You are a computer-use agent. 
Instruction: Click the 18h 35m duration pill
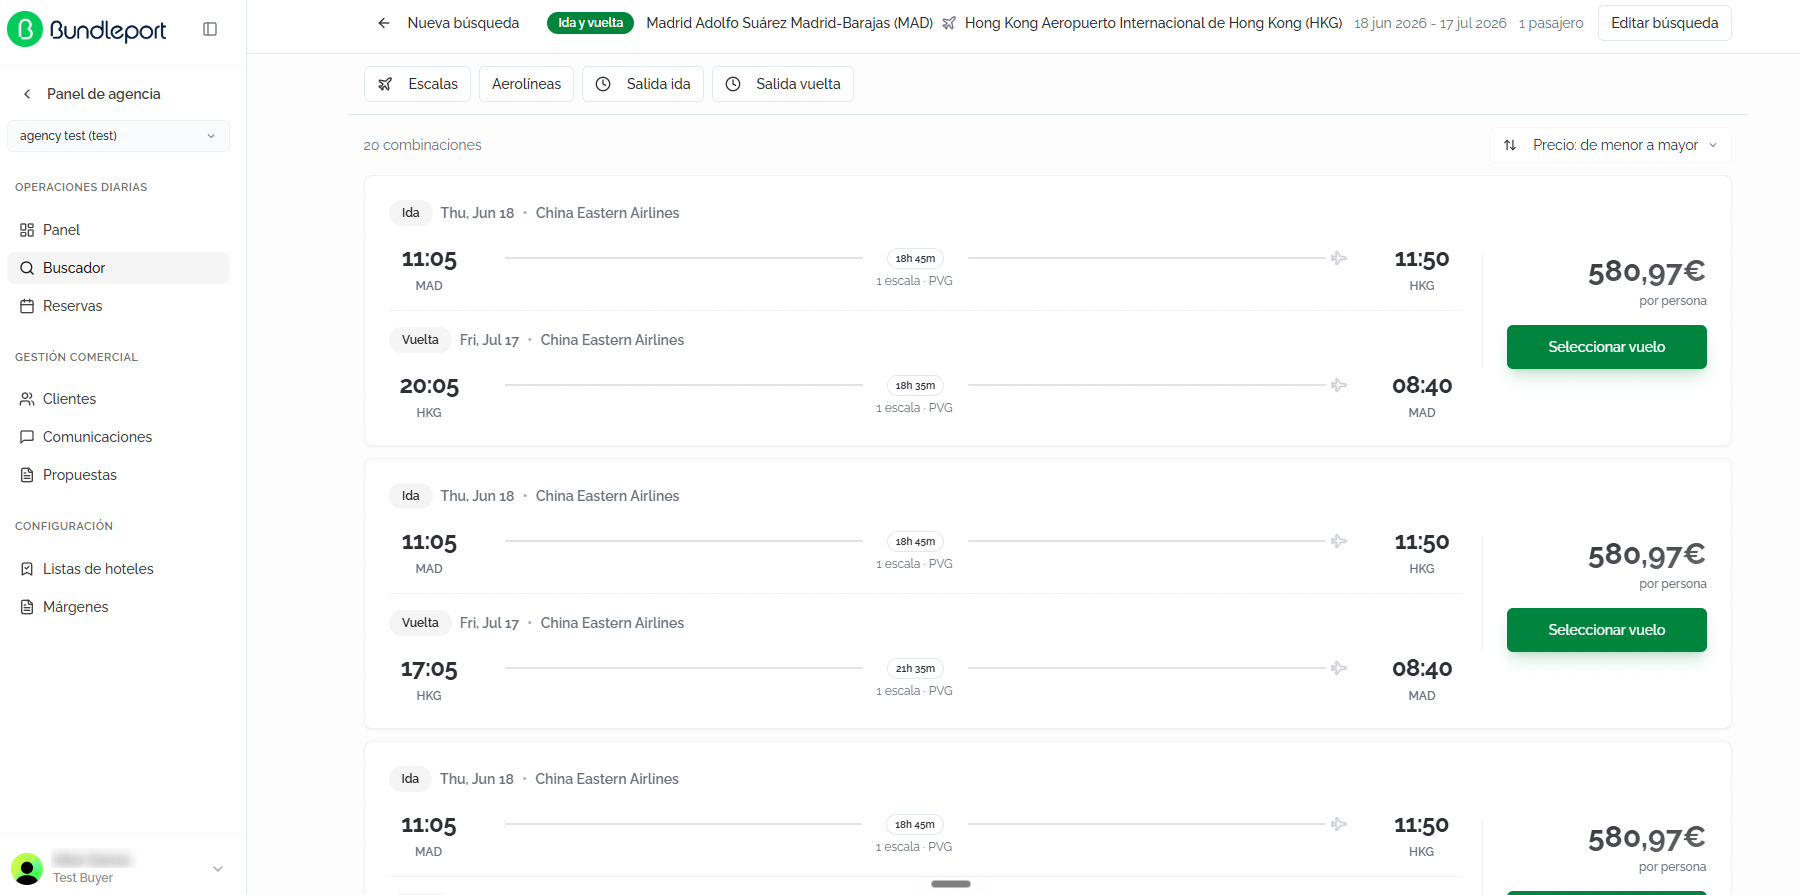(915, 386)
